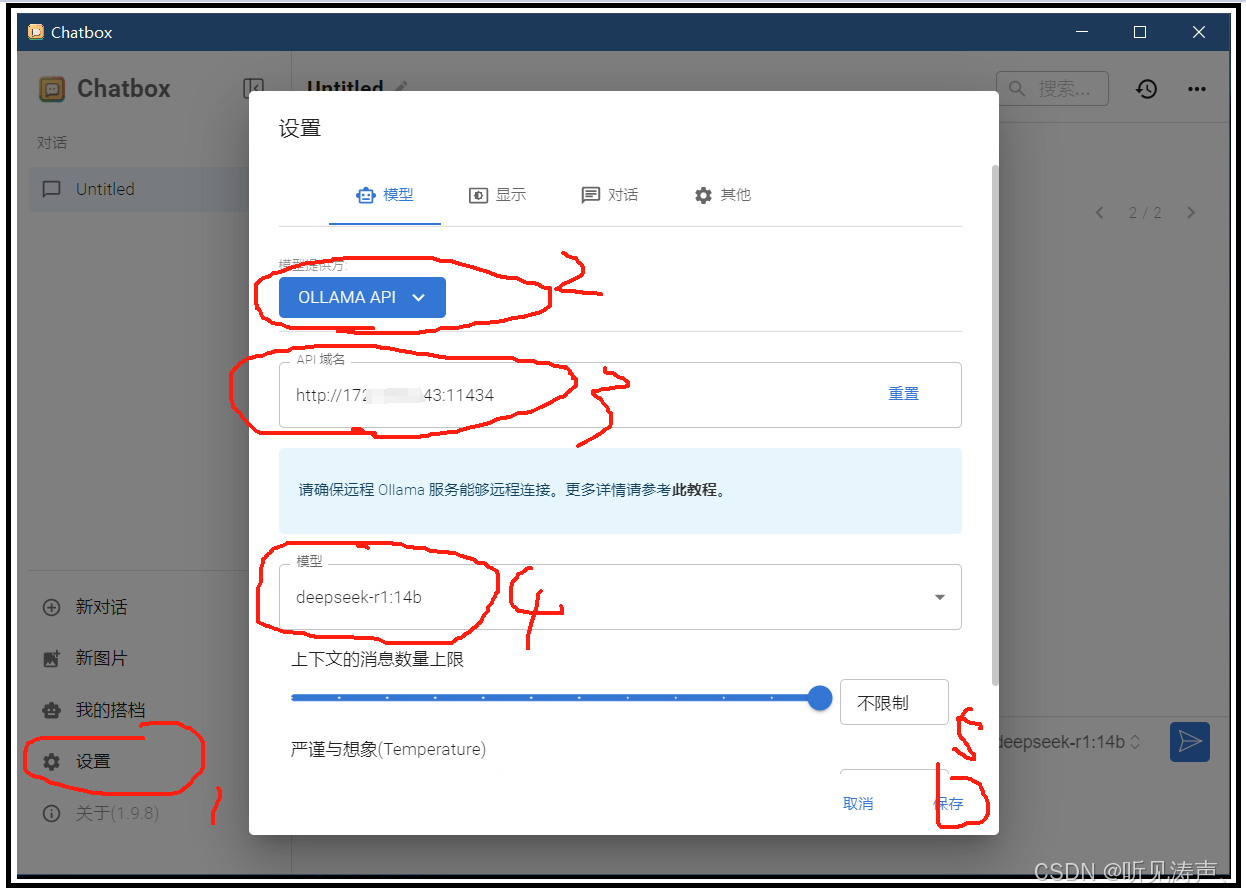Switch to the 显示 display tab
This screenshot has height=892, width=1246.
coord(497,195)
